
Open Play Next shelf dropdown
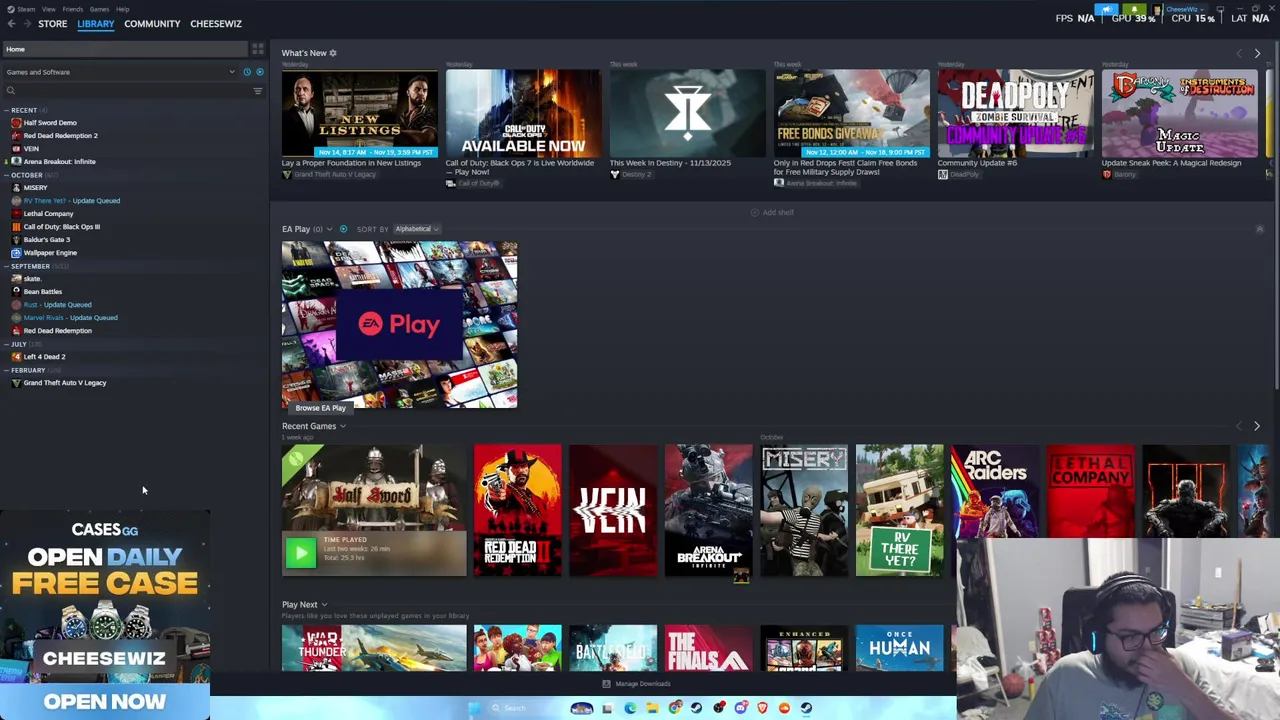[x=324, y=605]
